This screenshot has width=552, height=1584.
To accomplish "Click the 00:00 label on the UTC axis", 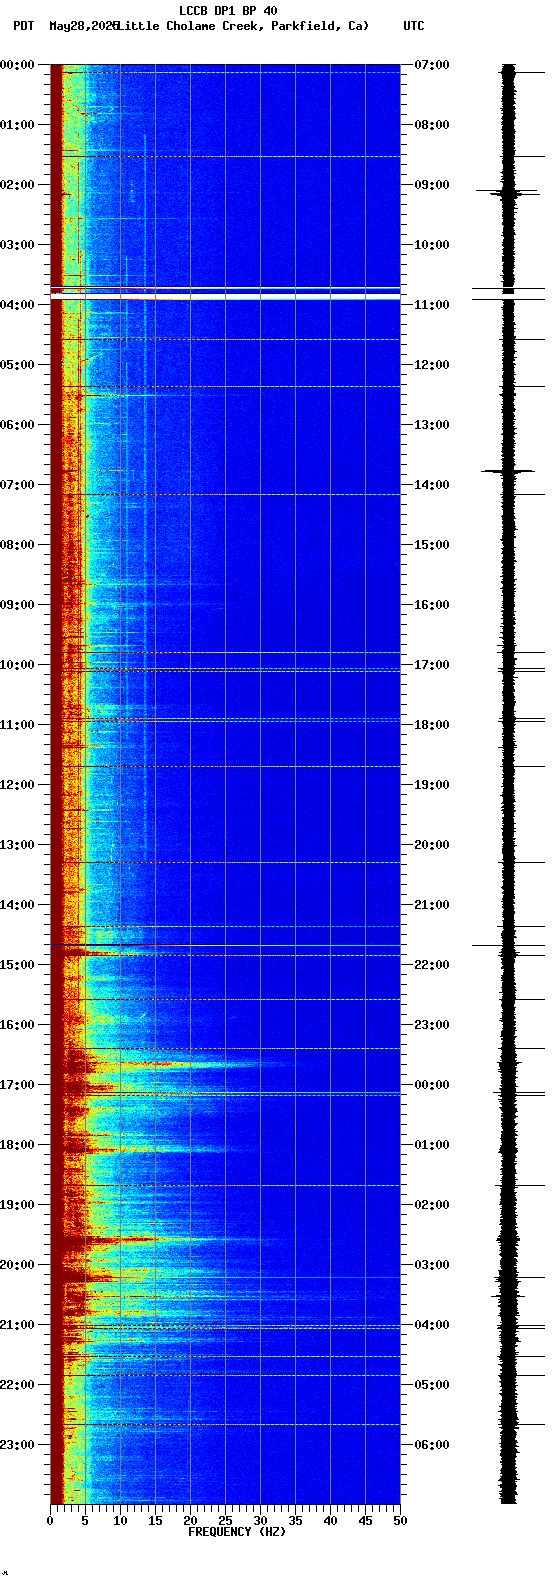I will click(x=432, y=1085).
